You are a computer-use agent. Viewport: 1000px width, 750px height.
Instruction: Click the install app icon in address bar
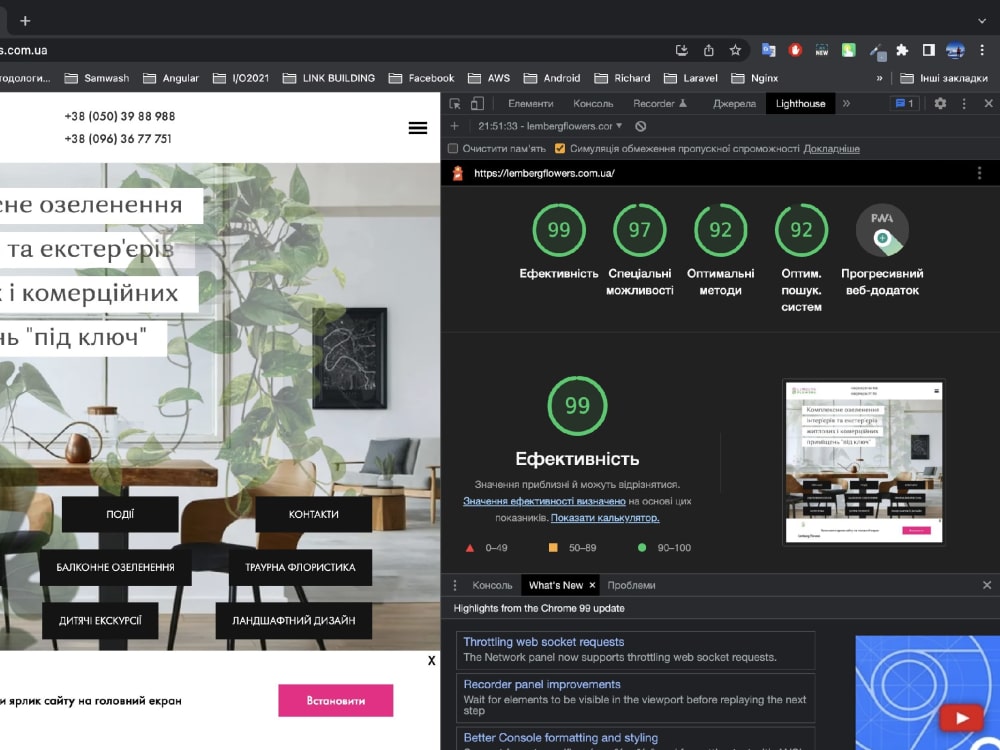point(682,50)
